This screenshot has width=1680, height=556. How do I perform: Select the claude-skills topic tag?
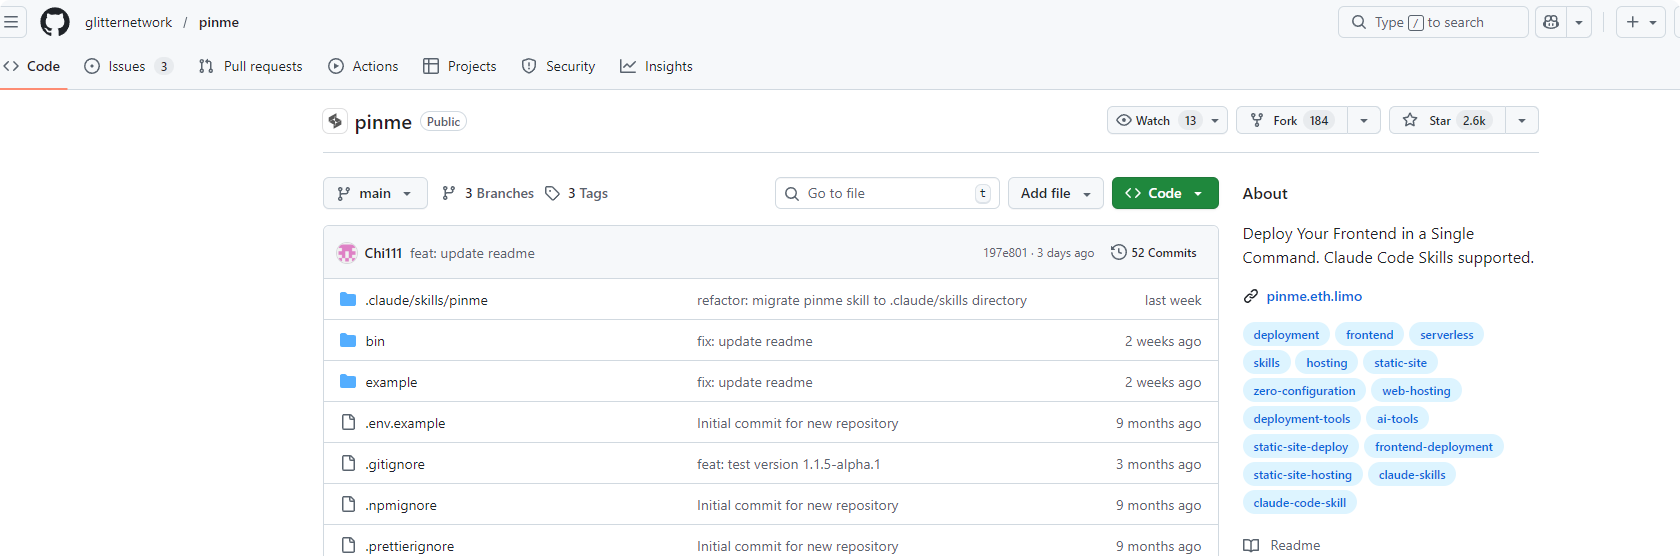[1411, 475]
